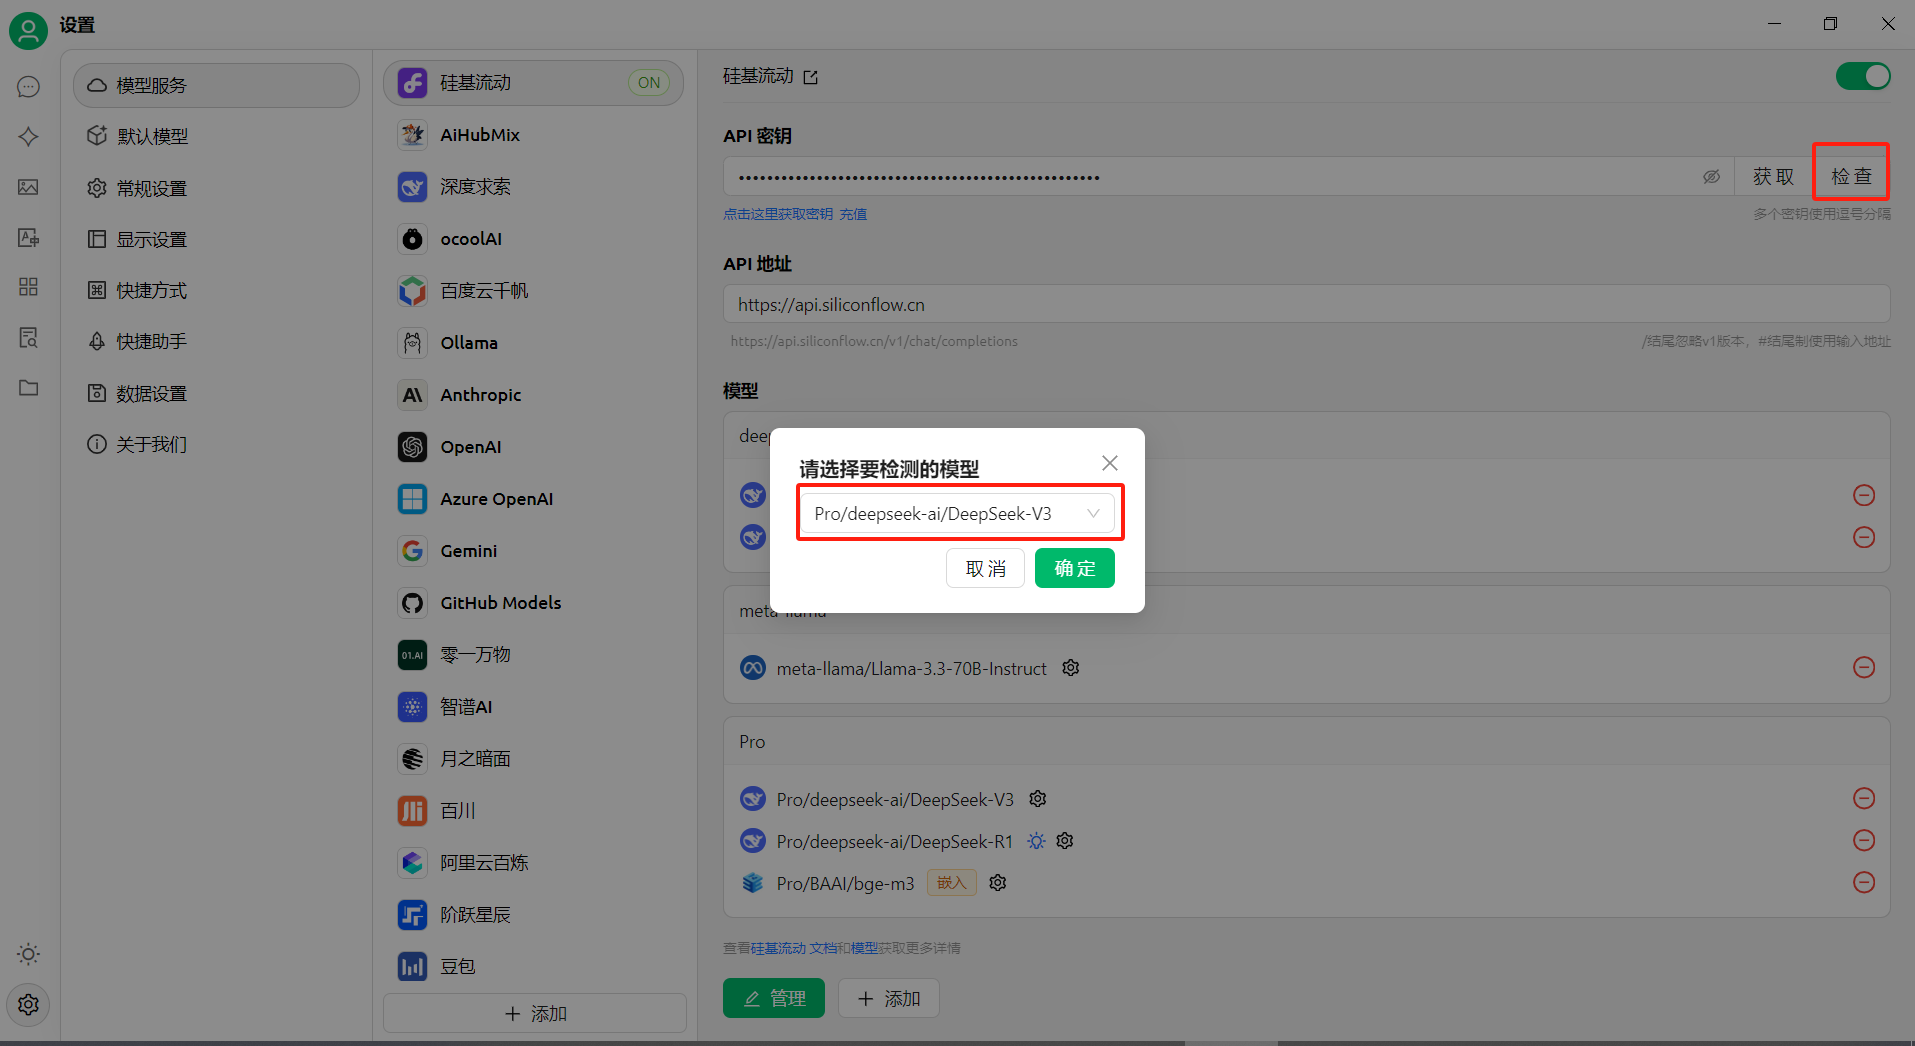Open 点击这里获取密钥 link

click(778, 214)
